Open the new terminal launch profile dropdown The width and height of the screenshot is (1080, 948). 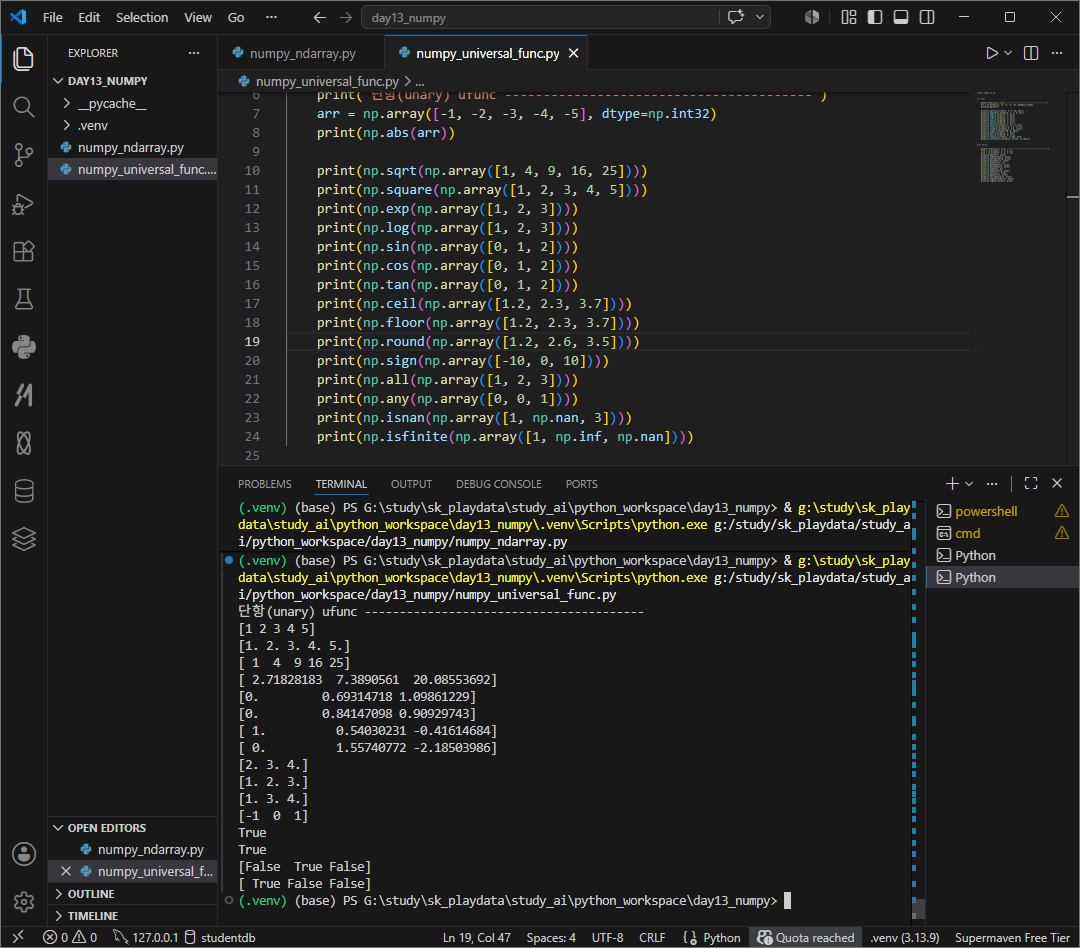(x=969, y=484)
